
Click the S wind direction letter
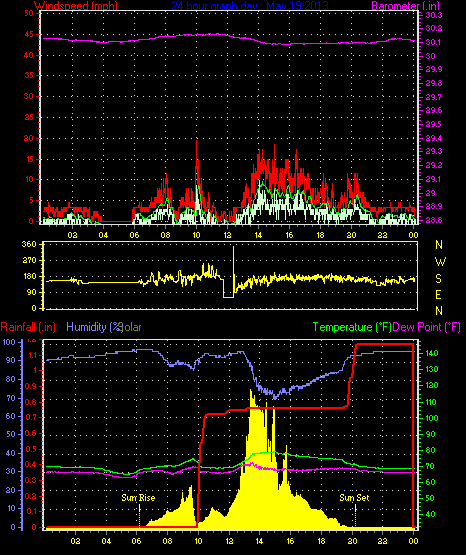click(438, 279)
